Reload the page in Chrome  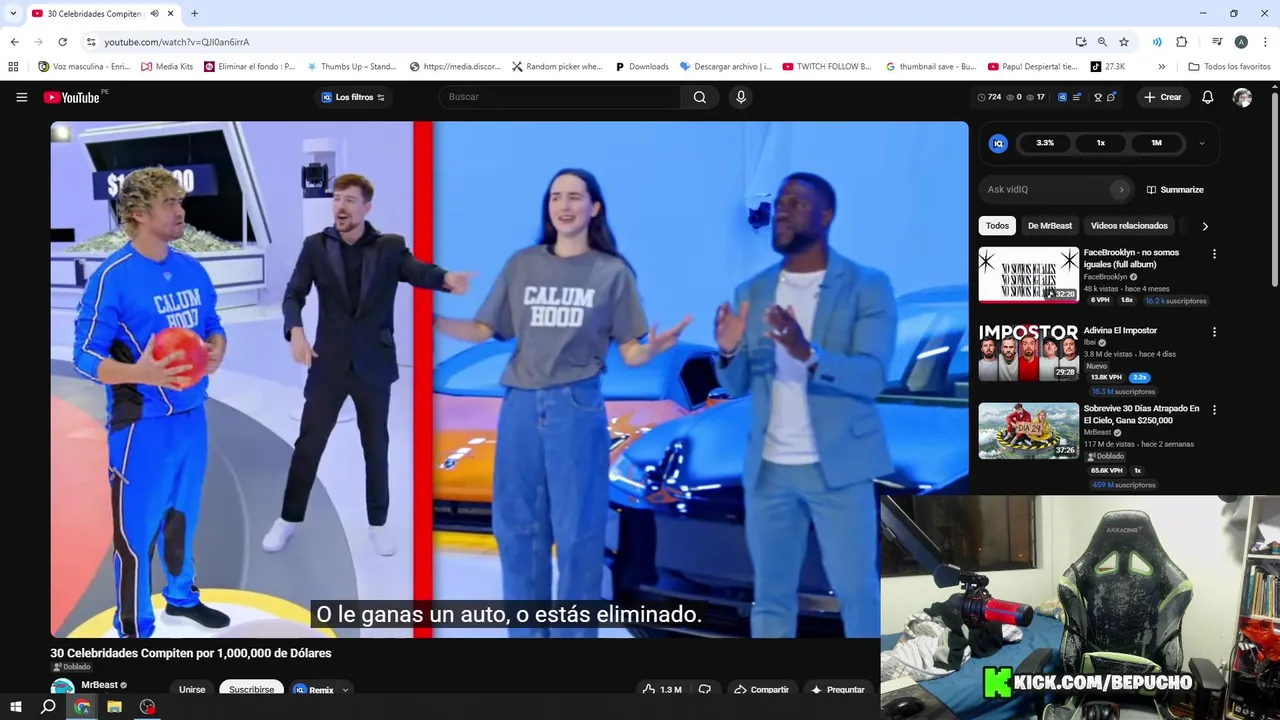(62, 42)
